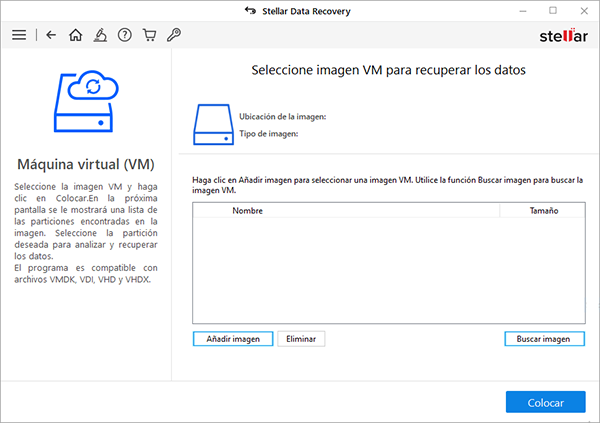Screen dimensions: 600x423
Task: Close the Stellar Data Recovery window
Action: point(584,11)
